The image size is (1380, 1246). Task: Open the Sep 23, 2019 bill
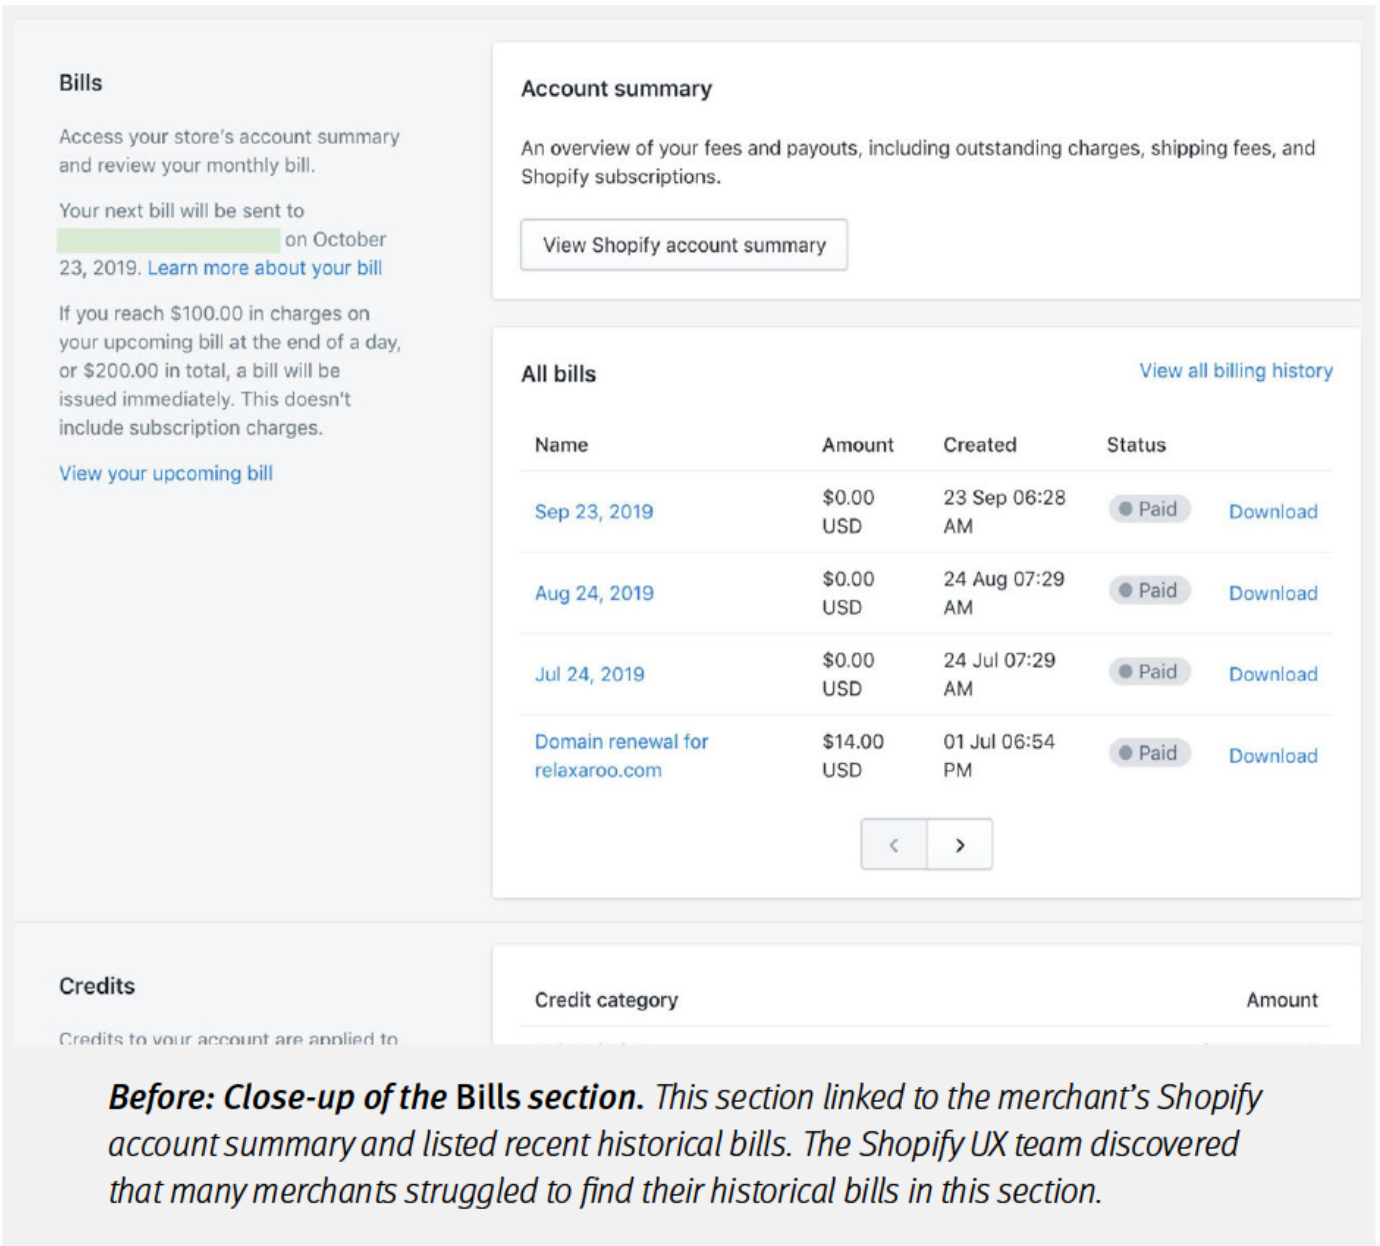click(x=594, y=512)
